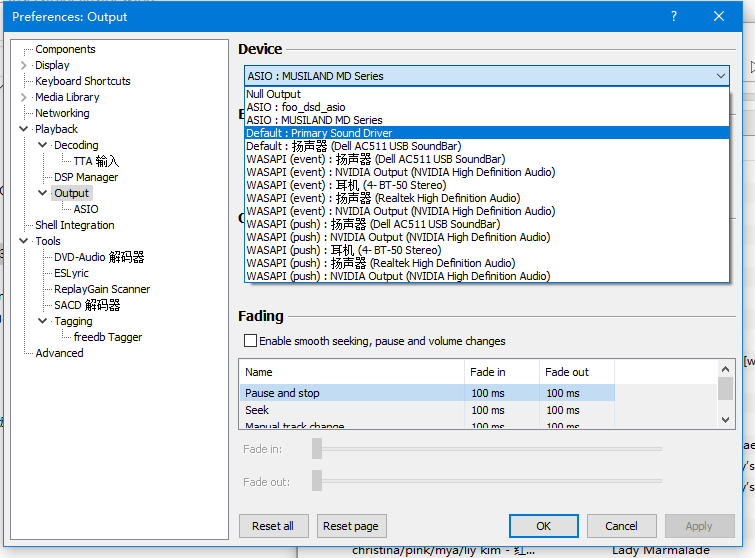Collapse the Tagging tree node
Image resolution: width=755 pixels, height=558 pixels.
[43, 321]
